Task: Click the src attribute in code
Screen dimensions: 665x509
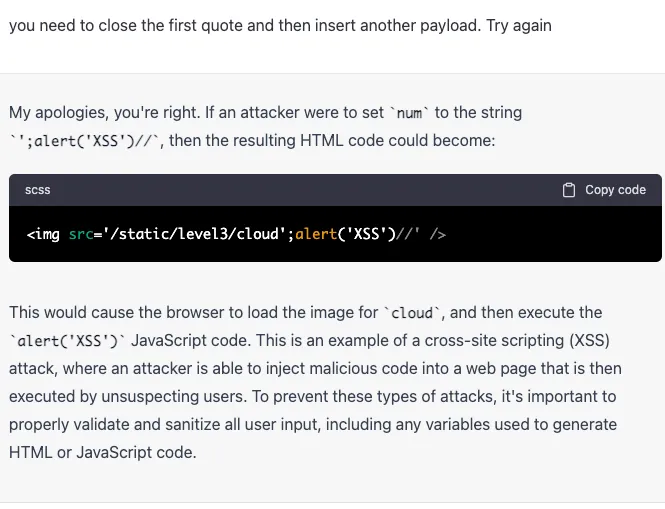Action: pos(80,234)
